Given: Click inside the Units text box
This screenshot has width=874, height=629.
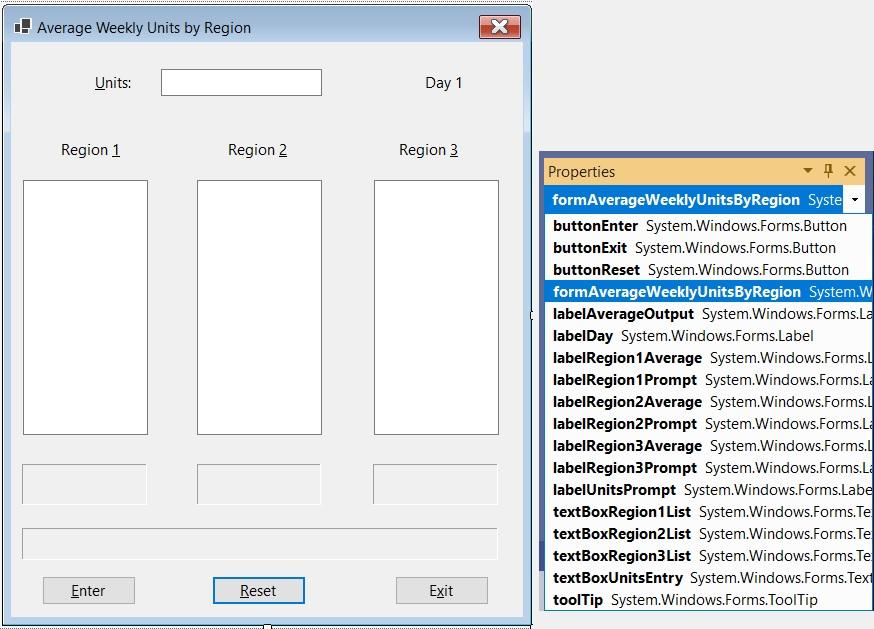Looking at the screenshot, I should [240, 82].
